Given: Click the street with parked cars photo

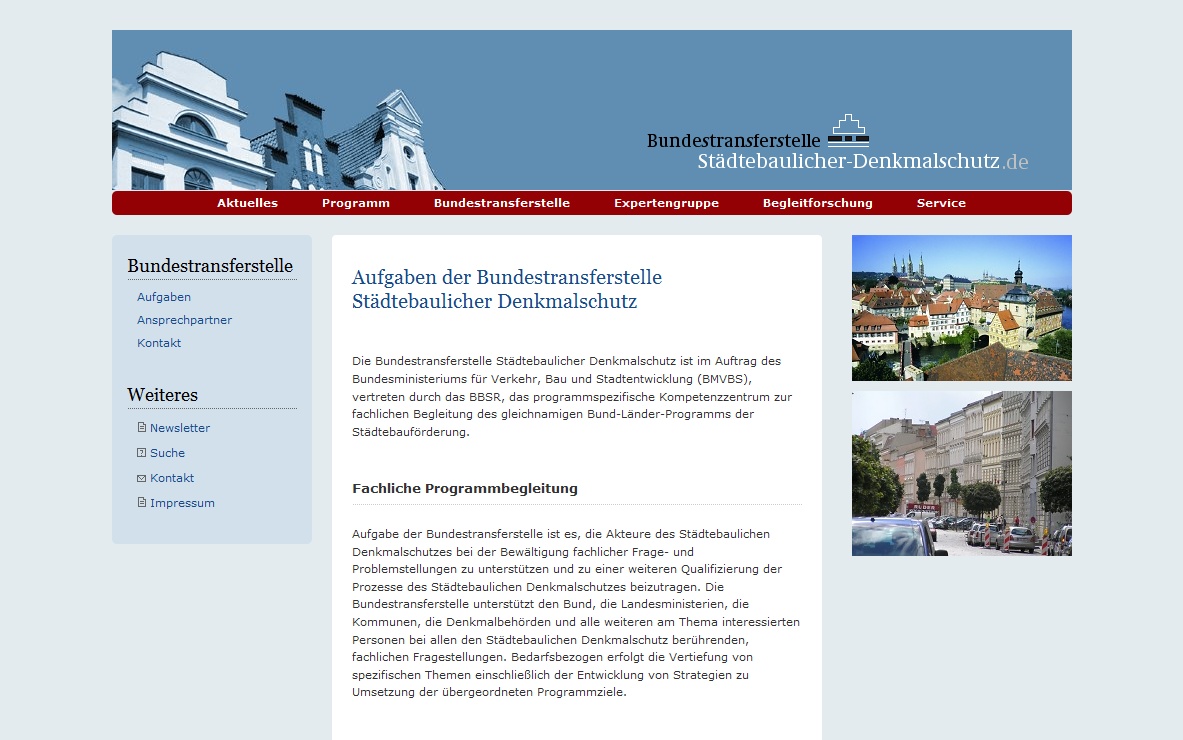Looking at the screenshot, I should pos(961,473).
